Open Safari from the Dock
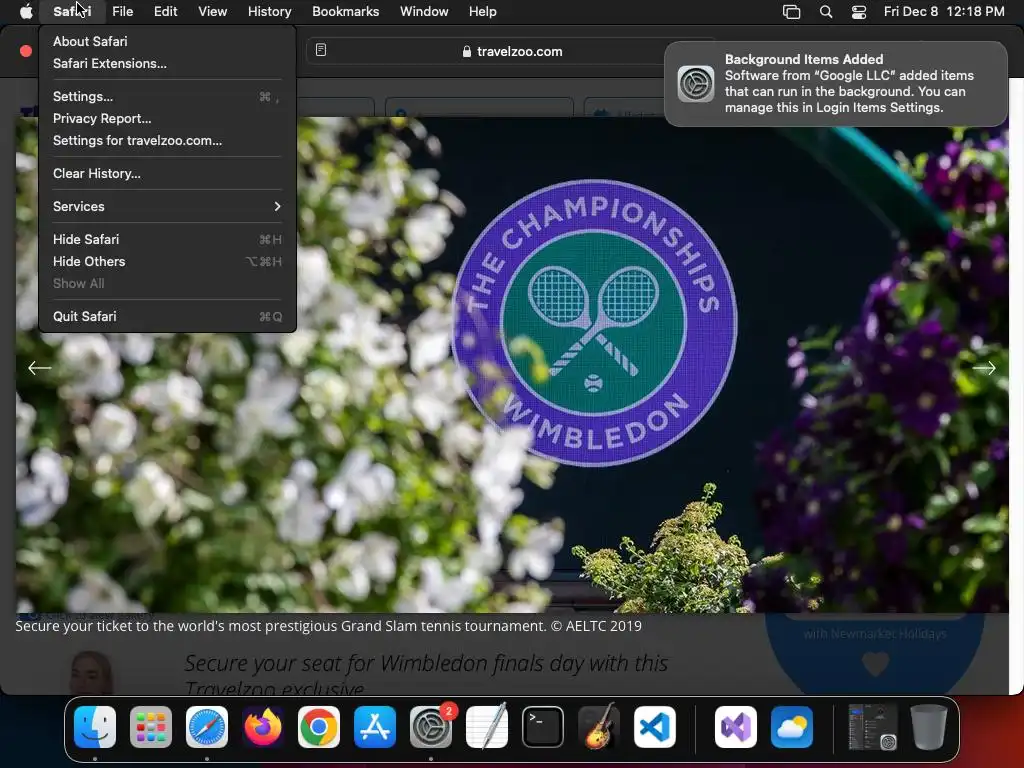This screenshot has height=768, width=1024. [207, 727]
